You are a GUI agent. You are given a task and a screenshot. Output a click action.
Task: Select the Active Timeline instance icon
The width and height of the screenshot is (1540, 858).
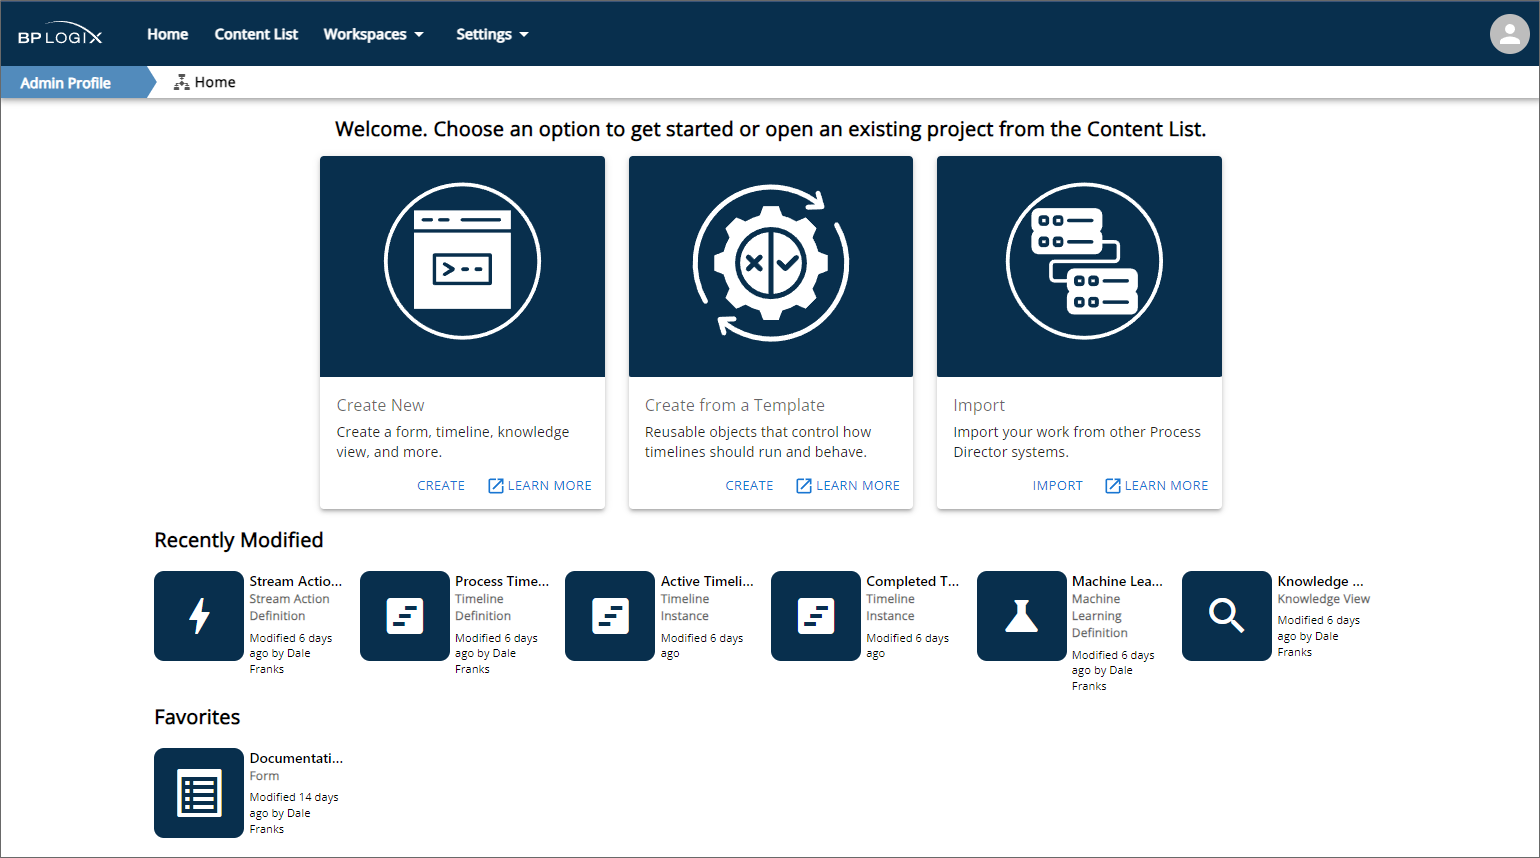click(x=610, y=616)
